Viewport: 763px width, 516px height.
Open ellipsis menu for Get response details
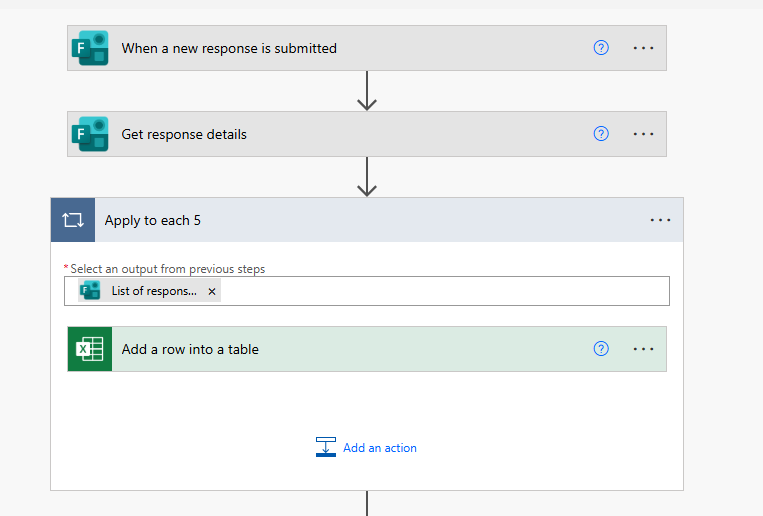tap(643, 134)
